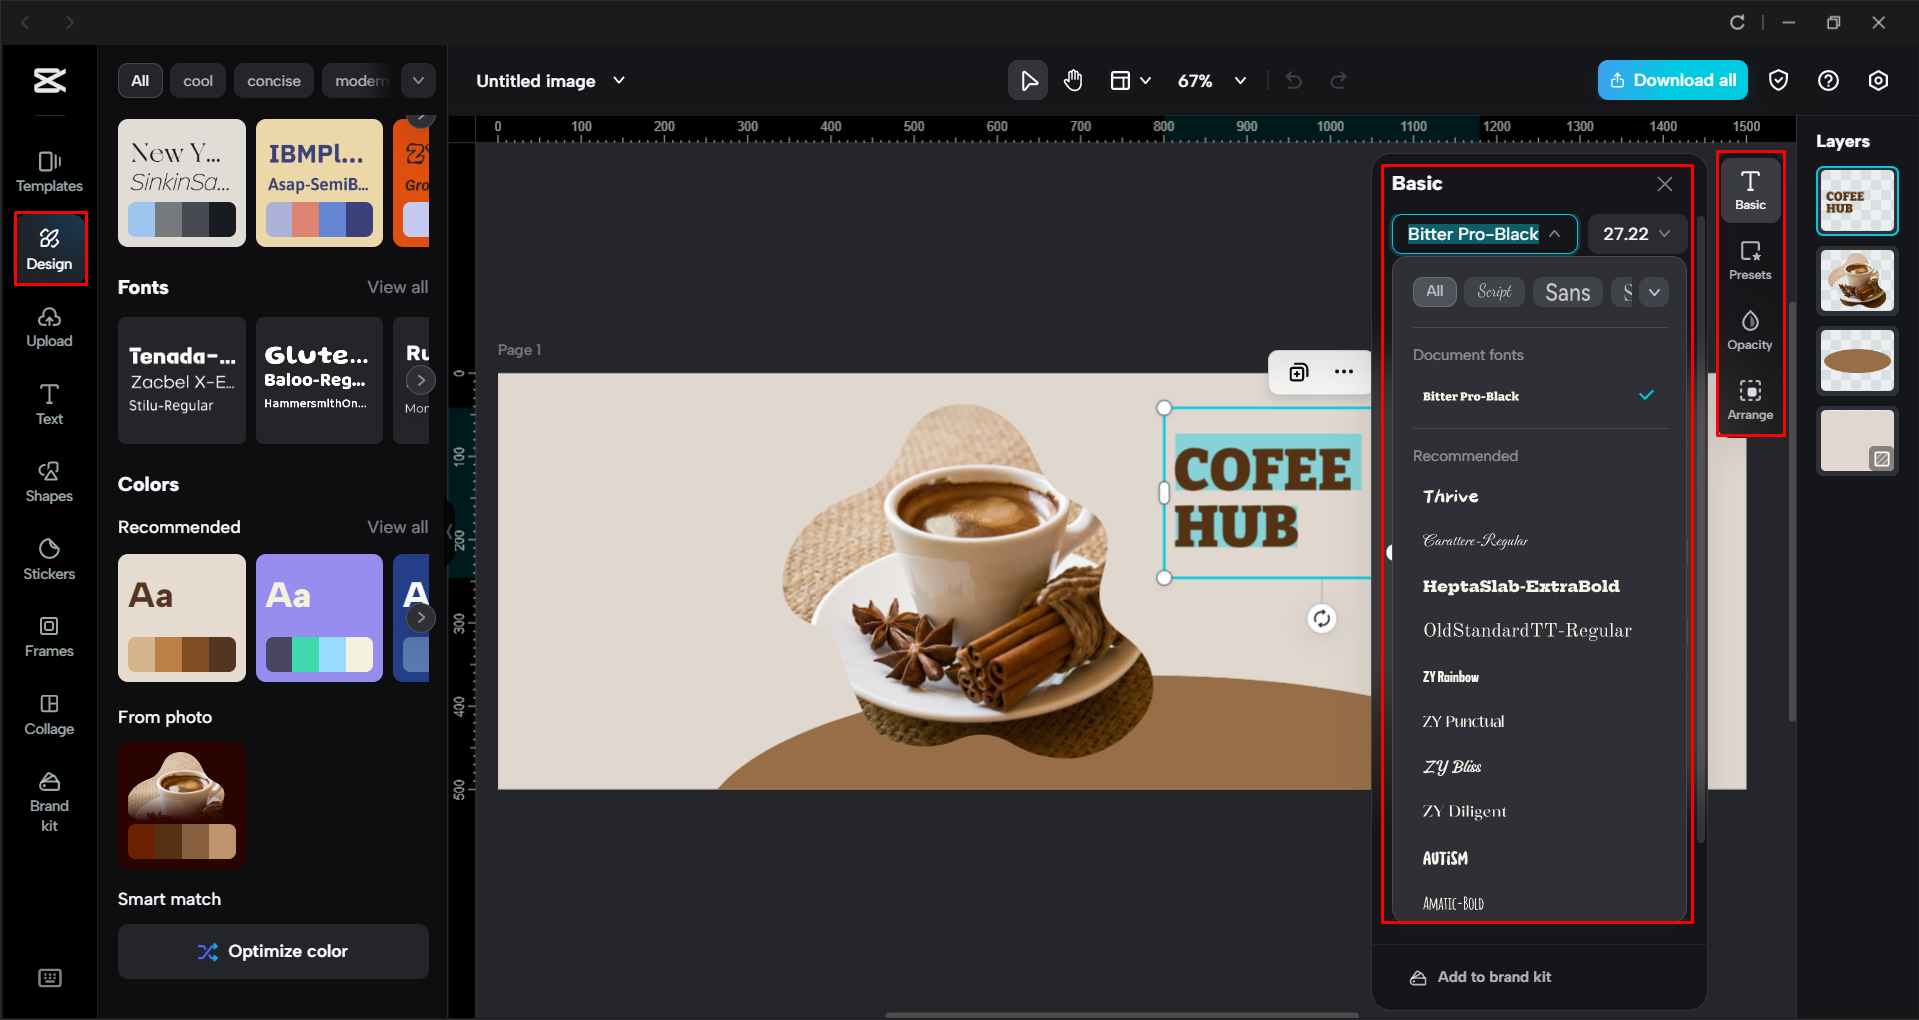Select the All font filter chip
Image resolution: width=1919 pixels, height=1020 pixels.
click(x=1434, y=292)
